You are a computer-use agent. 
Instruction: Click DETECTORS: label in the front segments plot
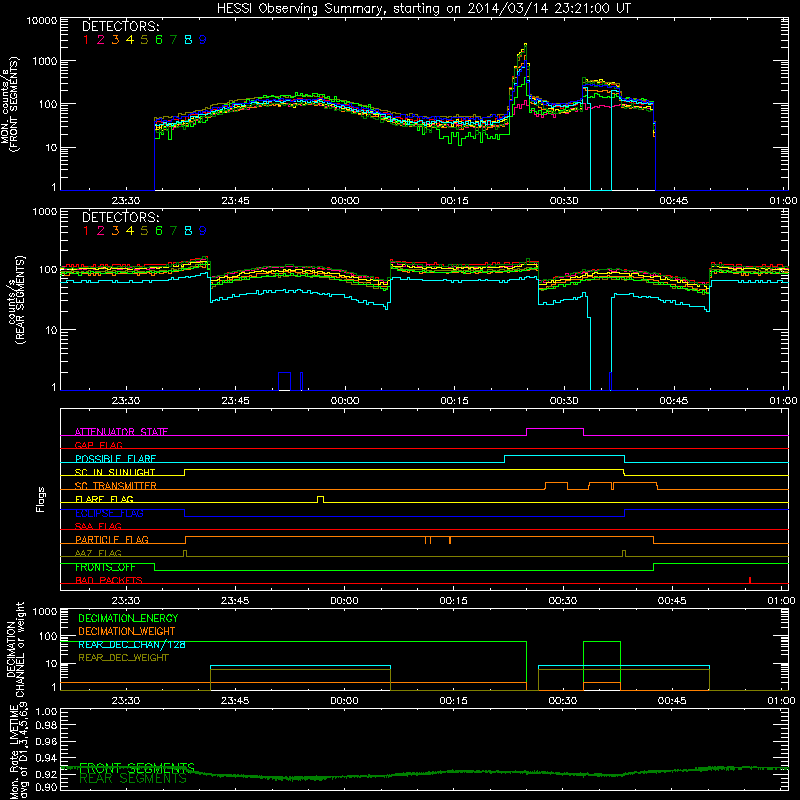[120, 26]
